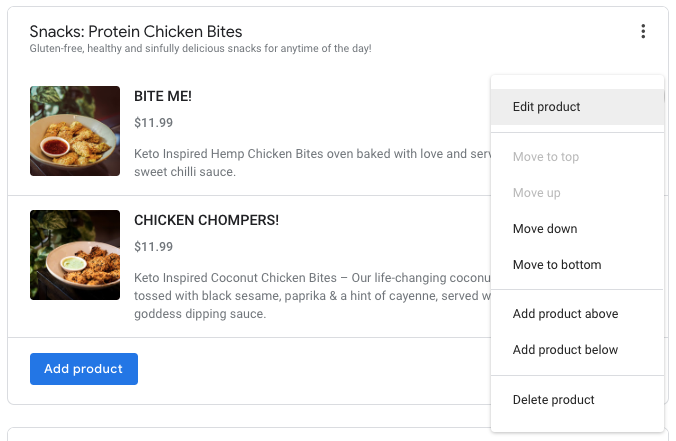This screenshot has width=676, height=441.
Task: Click the greyed-out Move to top option
Action: click(x=545, y=157)
